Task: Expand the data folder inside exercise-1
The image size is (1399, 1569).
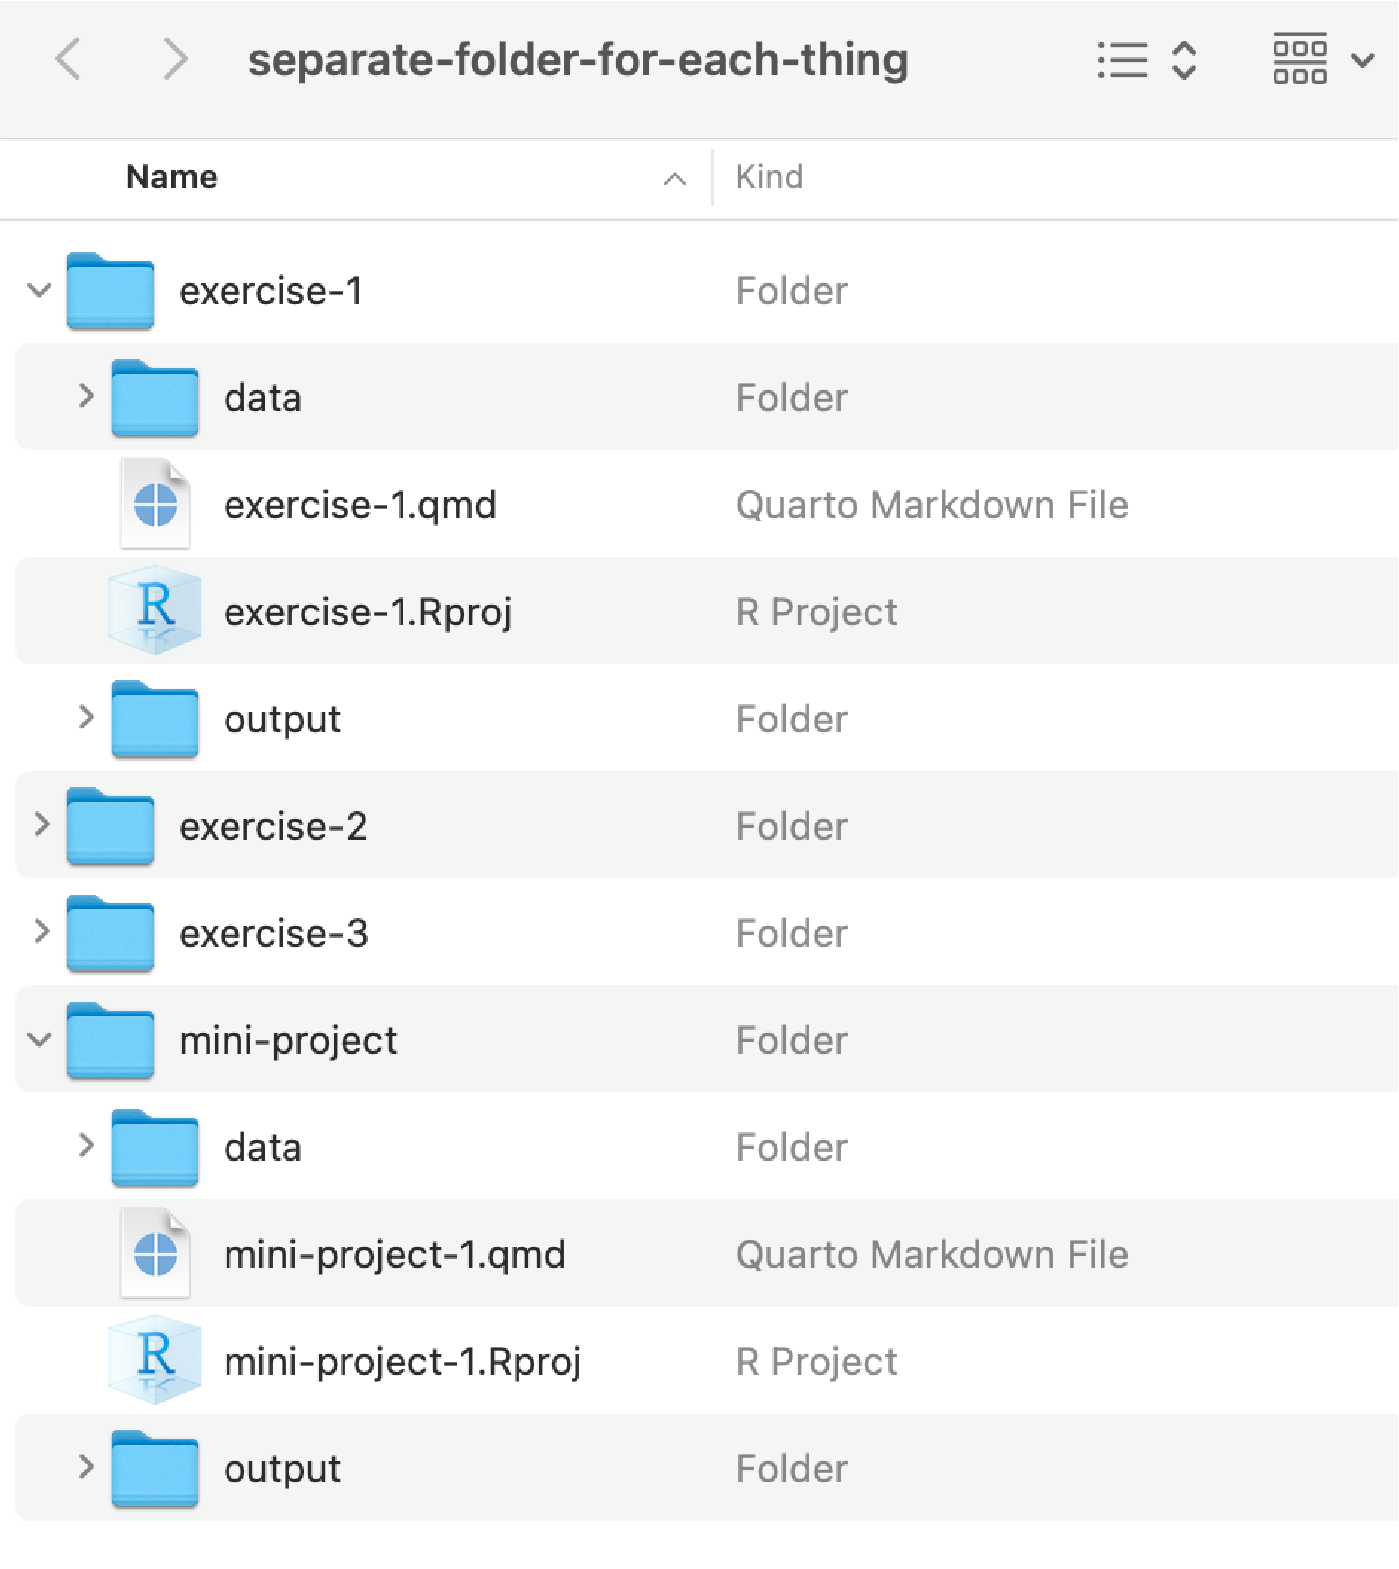Action: [86, 397]
